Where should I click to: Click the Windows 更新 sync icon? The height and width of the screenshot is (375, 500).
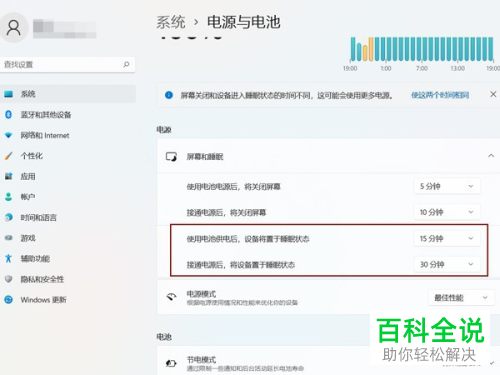point(8,300)
